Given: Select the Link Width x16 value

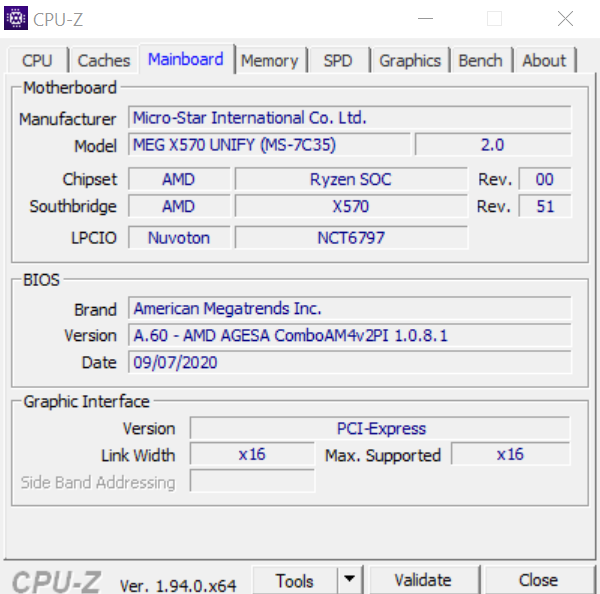Looking at the screenshot, I should (252, 454).
